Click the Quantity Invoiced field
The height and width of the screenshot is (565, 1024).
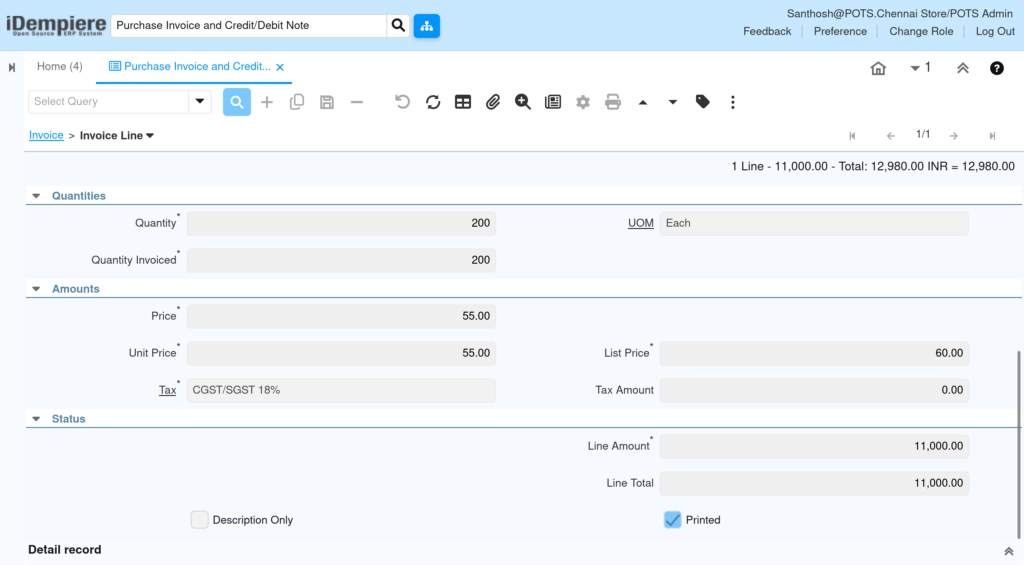[341, 260]
